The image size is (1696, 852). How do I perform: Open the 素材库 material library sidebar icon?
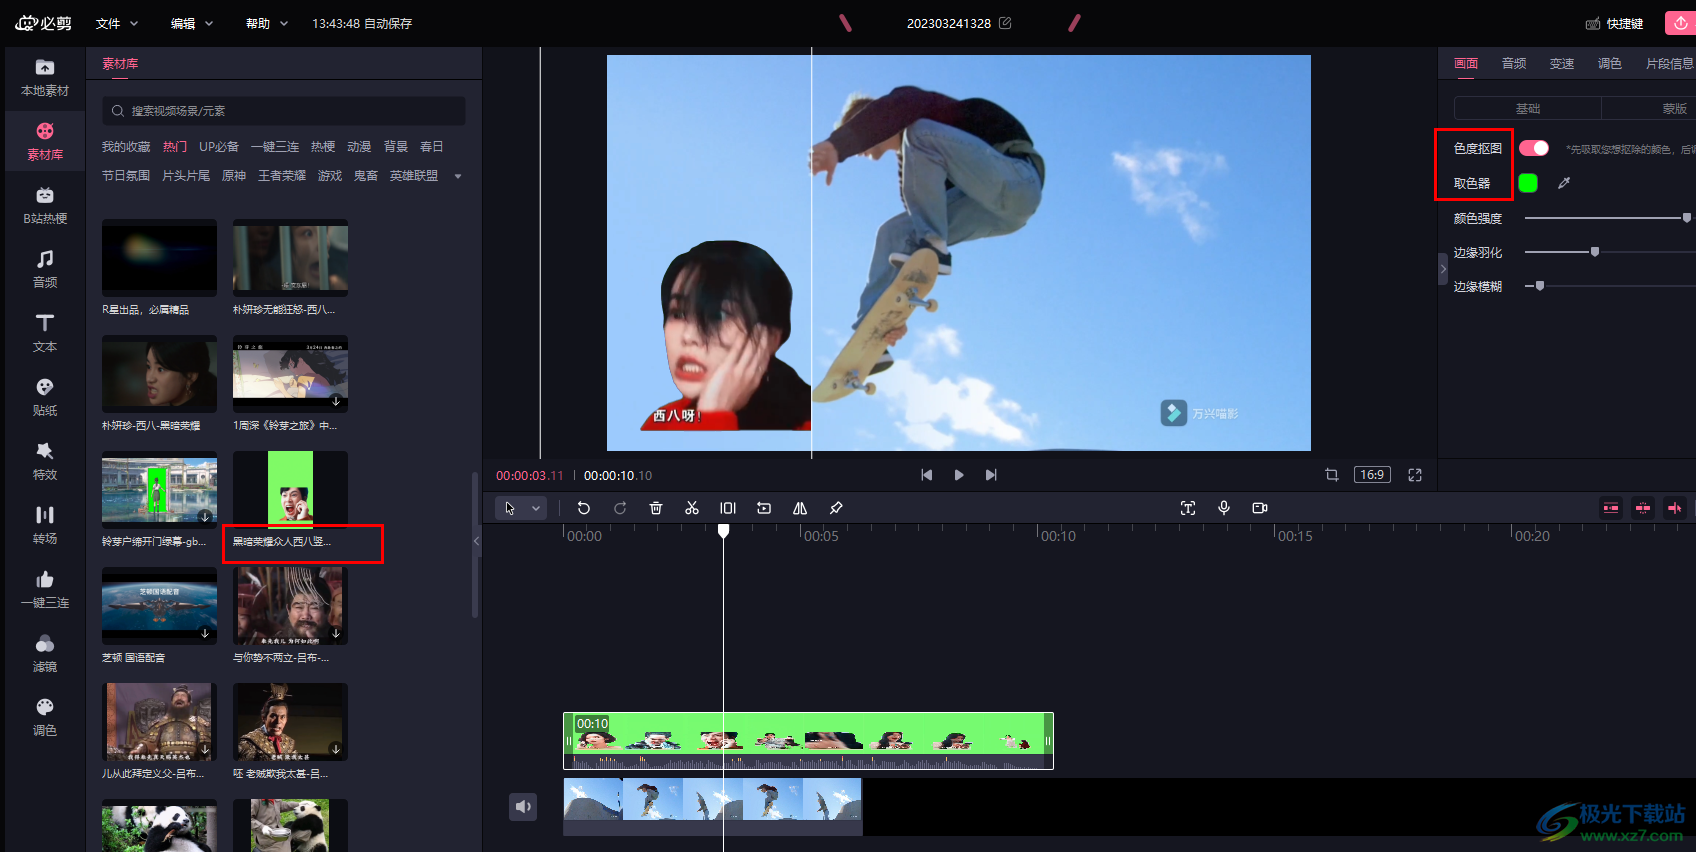(45, 142)
